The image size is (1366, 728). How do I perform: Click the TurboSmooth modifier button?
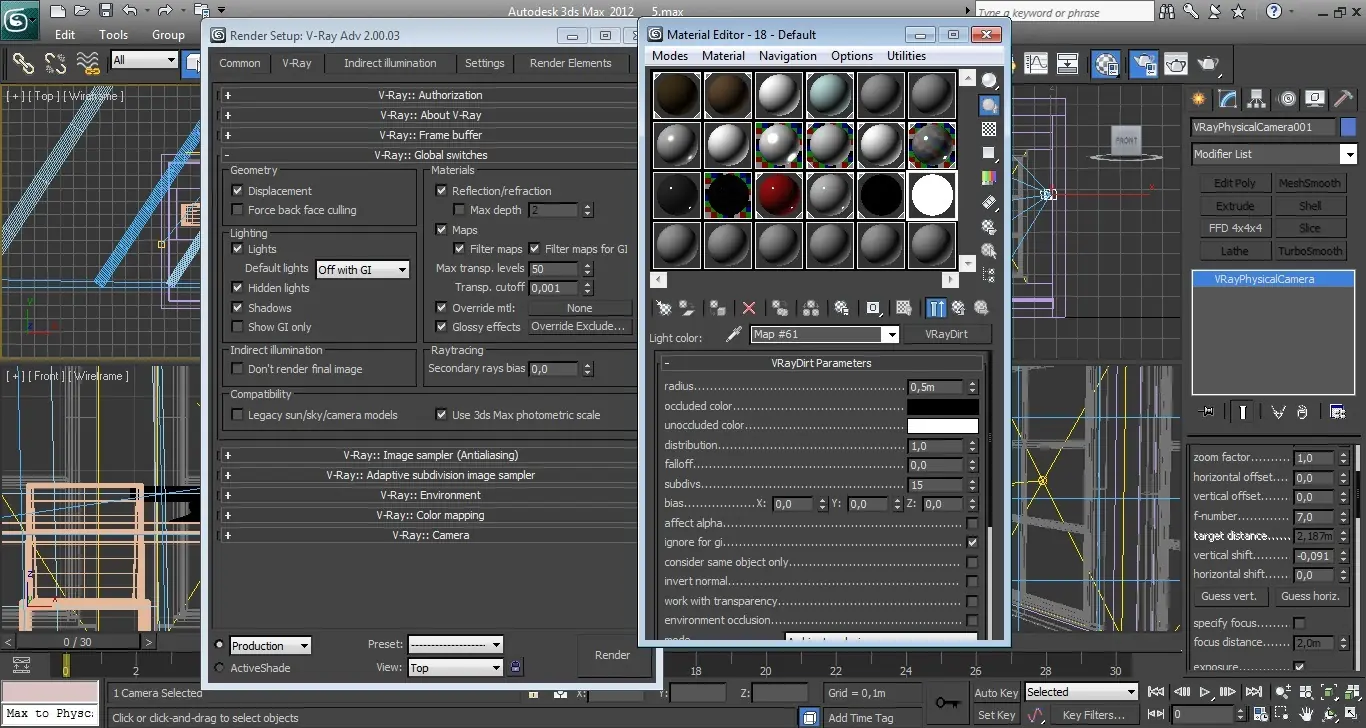(1310, 251)
